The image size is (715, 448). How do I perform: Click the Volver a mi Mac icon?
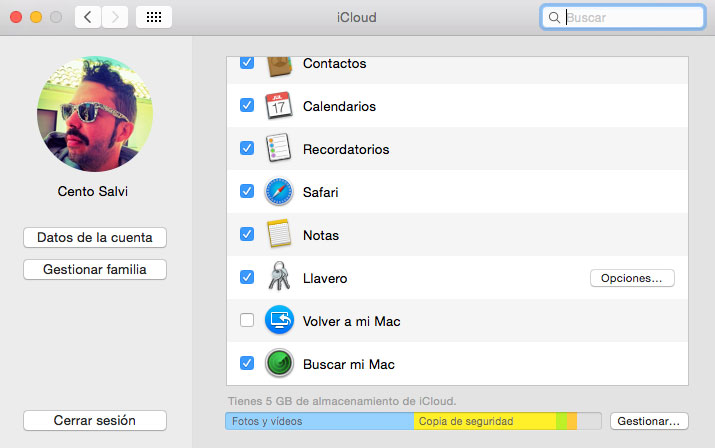click(279, 320)
